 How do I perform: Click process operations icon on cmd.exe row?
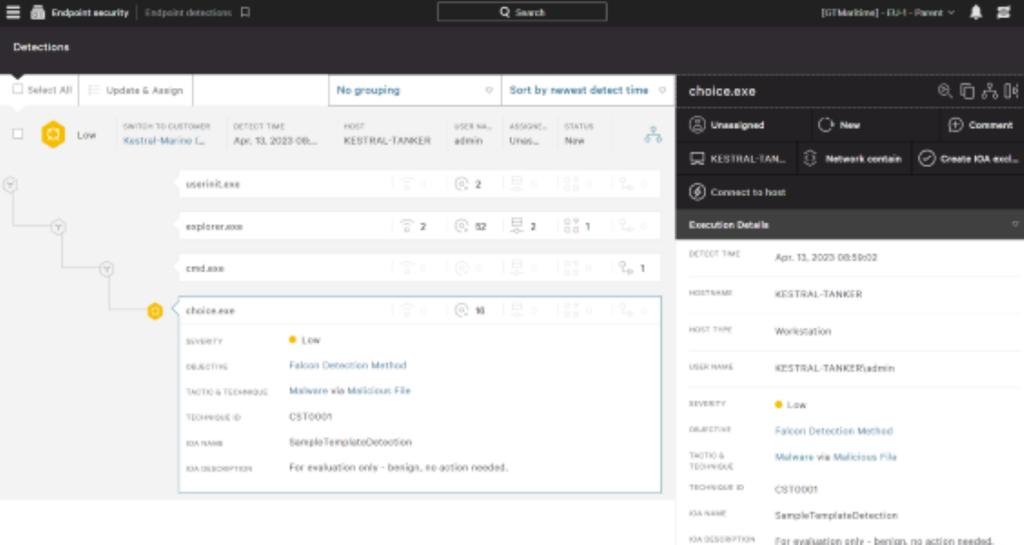pyautogui.click(x=626, y=268)
